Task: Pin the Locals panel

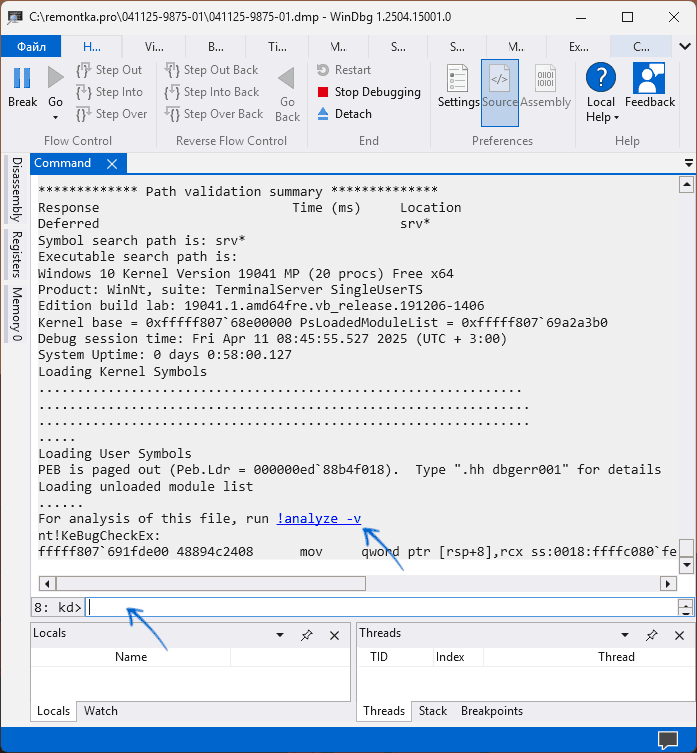Action: pos(306,635)
